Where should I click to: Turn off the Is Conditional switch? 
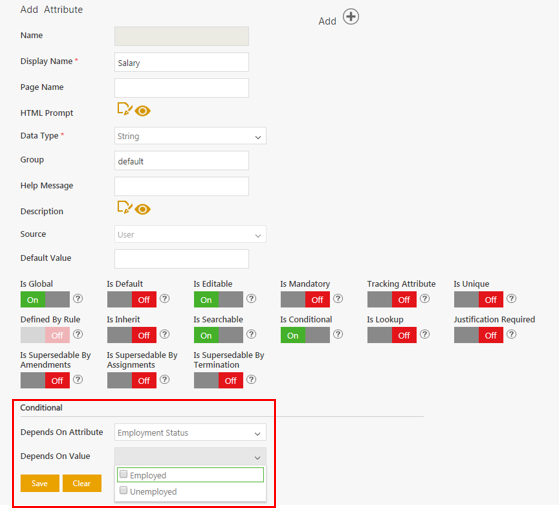point(305,335)
